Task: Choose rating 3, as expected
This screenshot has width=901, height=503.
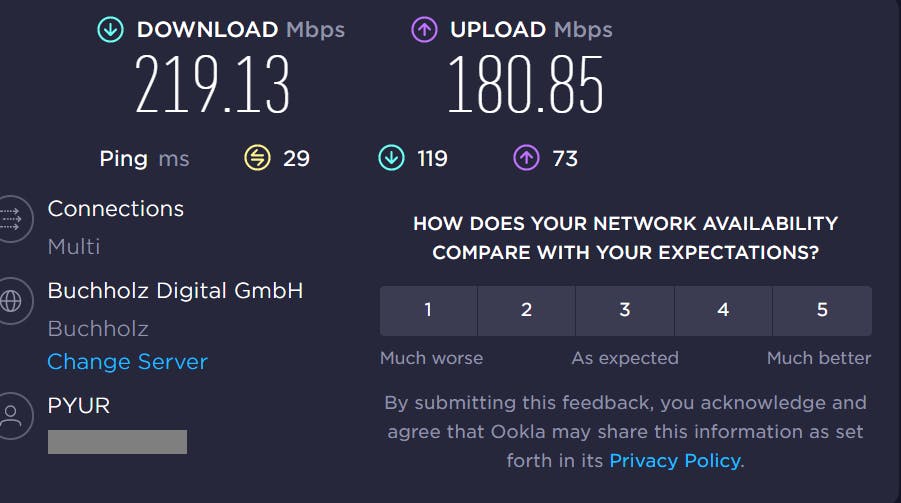Action: click(625, 310)
